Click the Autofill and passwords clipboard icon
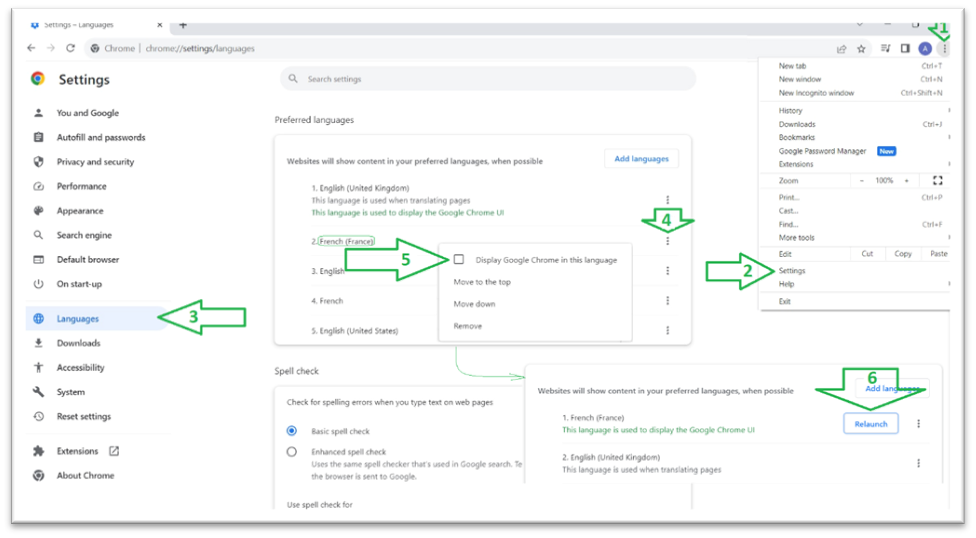Image resolution: width=976 pixels, height=538 pixels. coord(39,137)
